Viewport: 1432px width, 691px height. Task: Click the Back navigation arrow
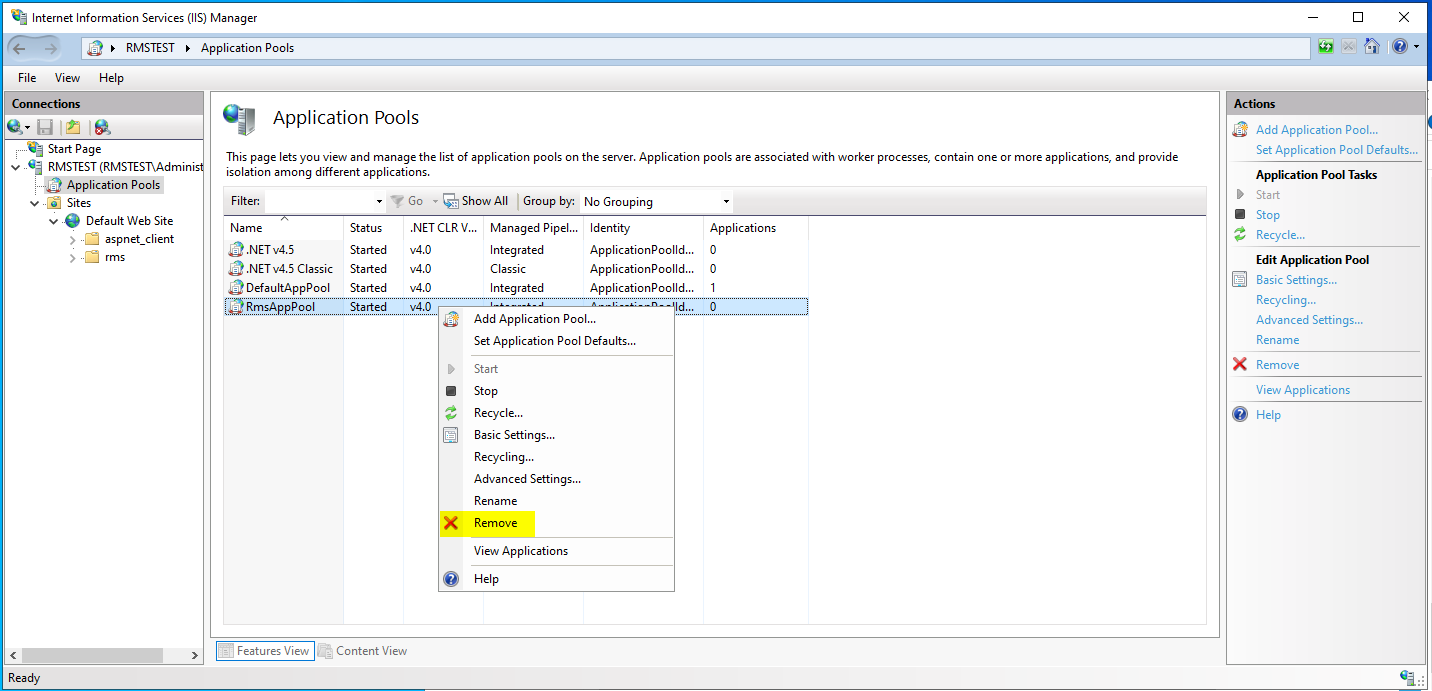[20, 47]
